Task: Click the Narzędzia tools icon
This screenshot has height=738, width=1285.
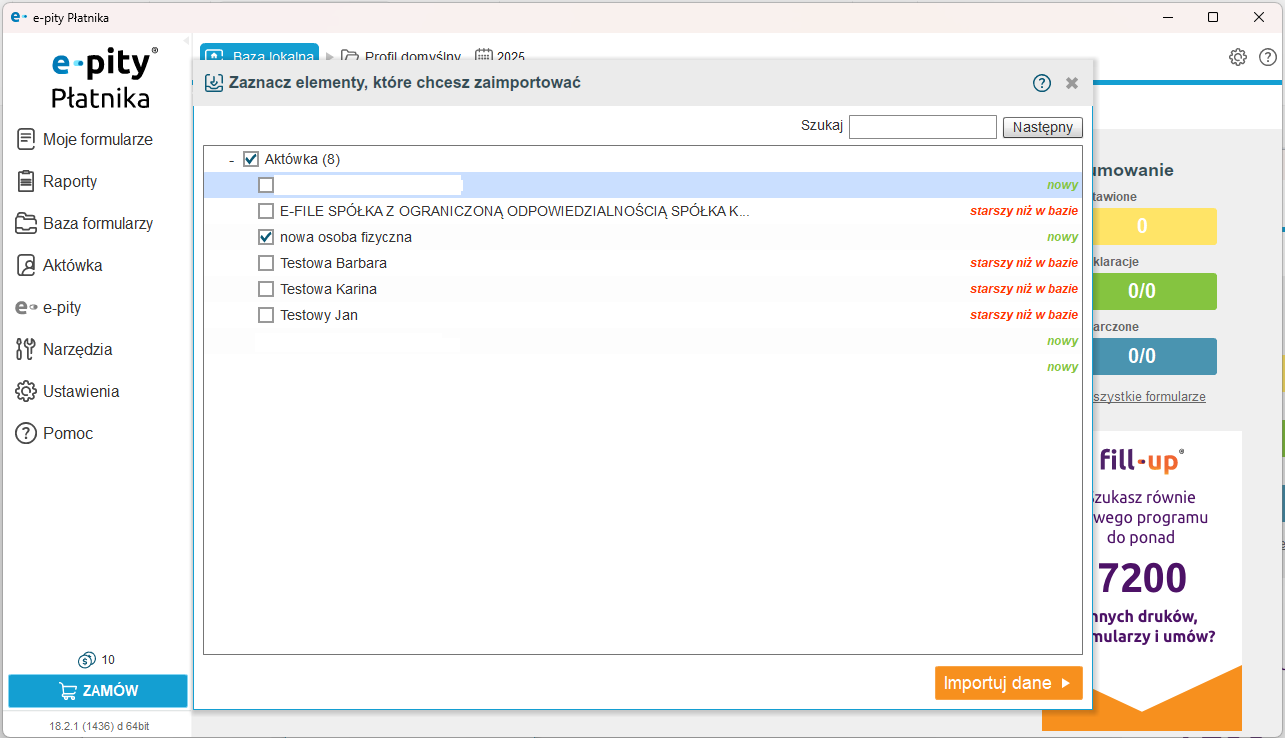Action: pyautogui.click(x=26, y=349)
